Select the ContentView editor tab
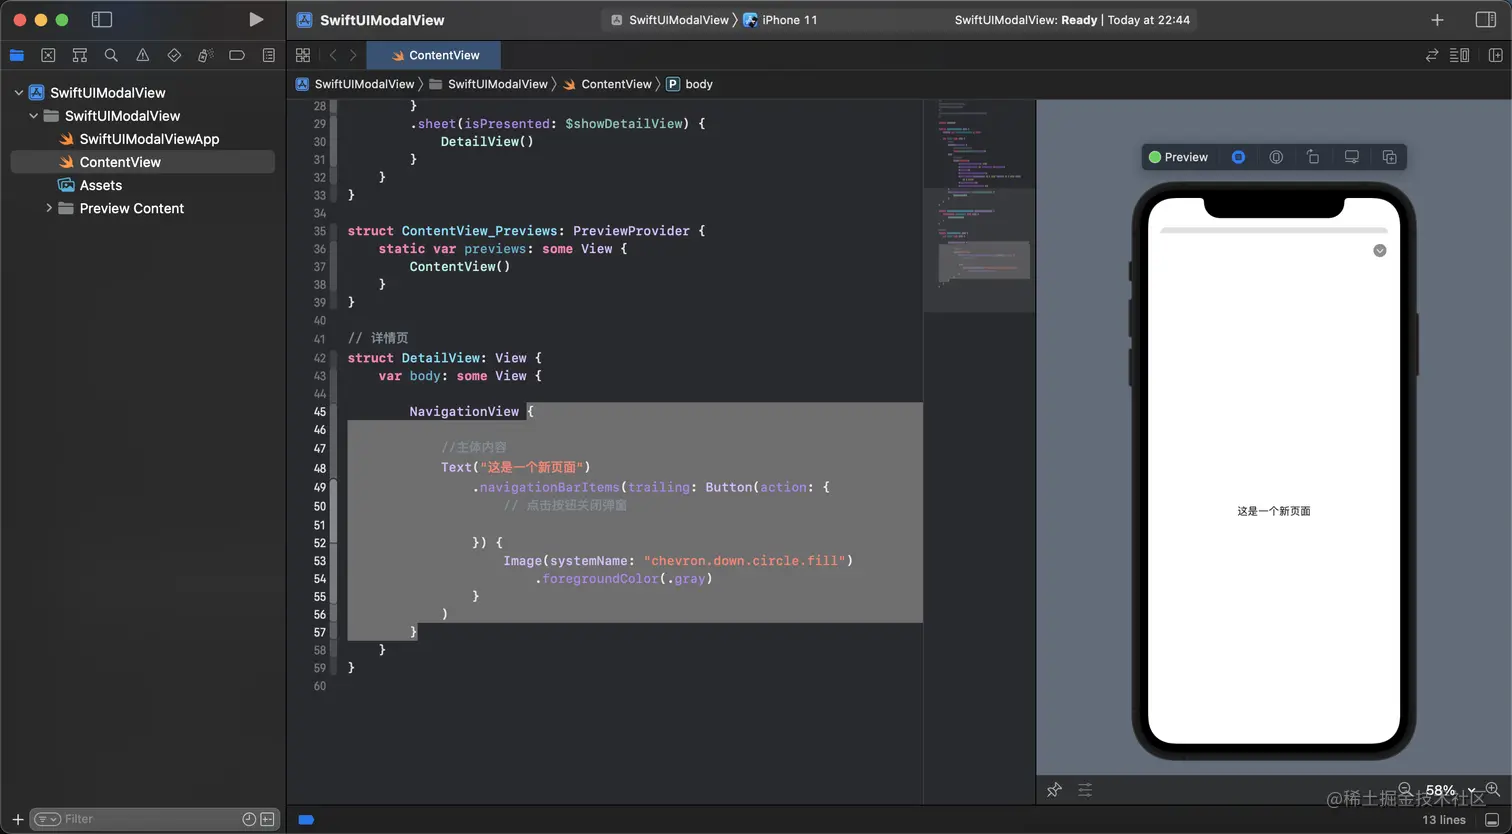Screen dimensions: 1512x834 point(434,55)
